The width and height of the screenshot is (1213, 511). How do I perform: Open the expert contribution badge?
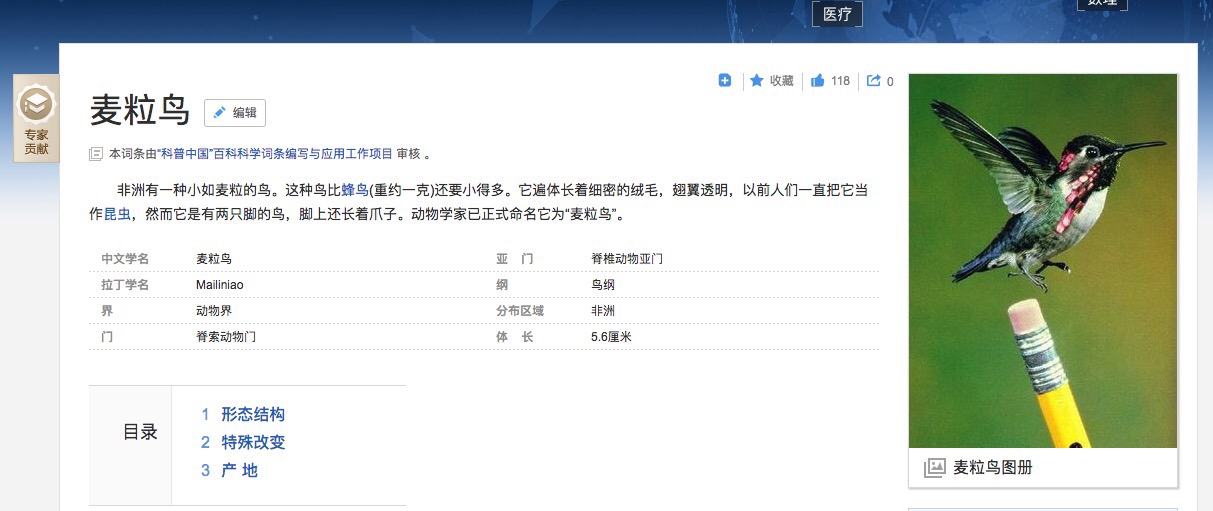pos(37,118)
